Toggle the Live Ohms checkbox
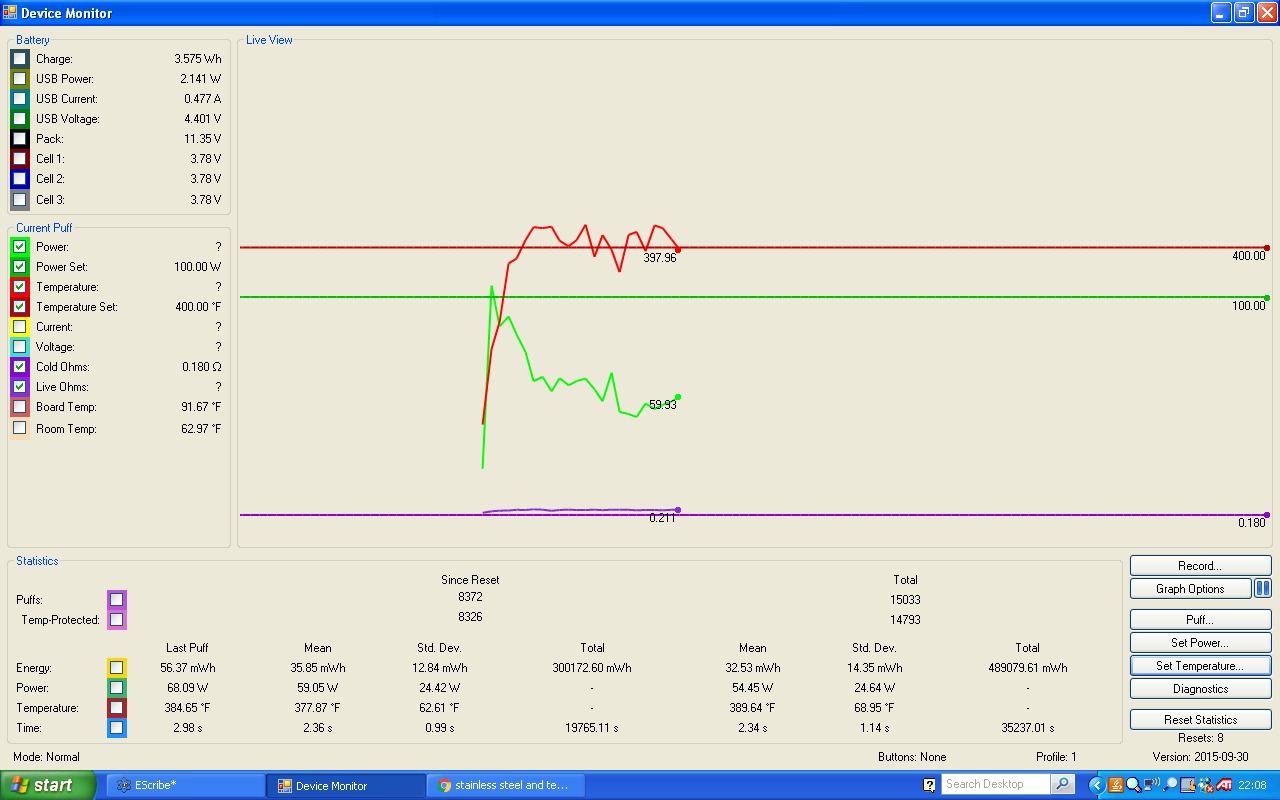The height and width of the screenshot is (800, 1280). (x=20, y=387)
